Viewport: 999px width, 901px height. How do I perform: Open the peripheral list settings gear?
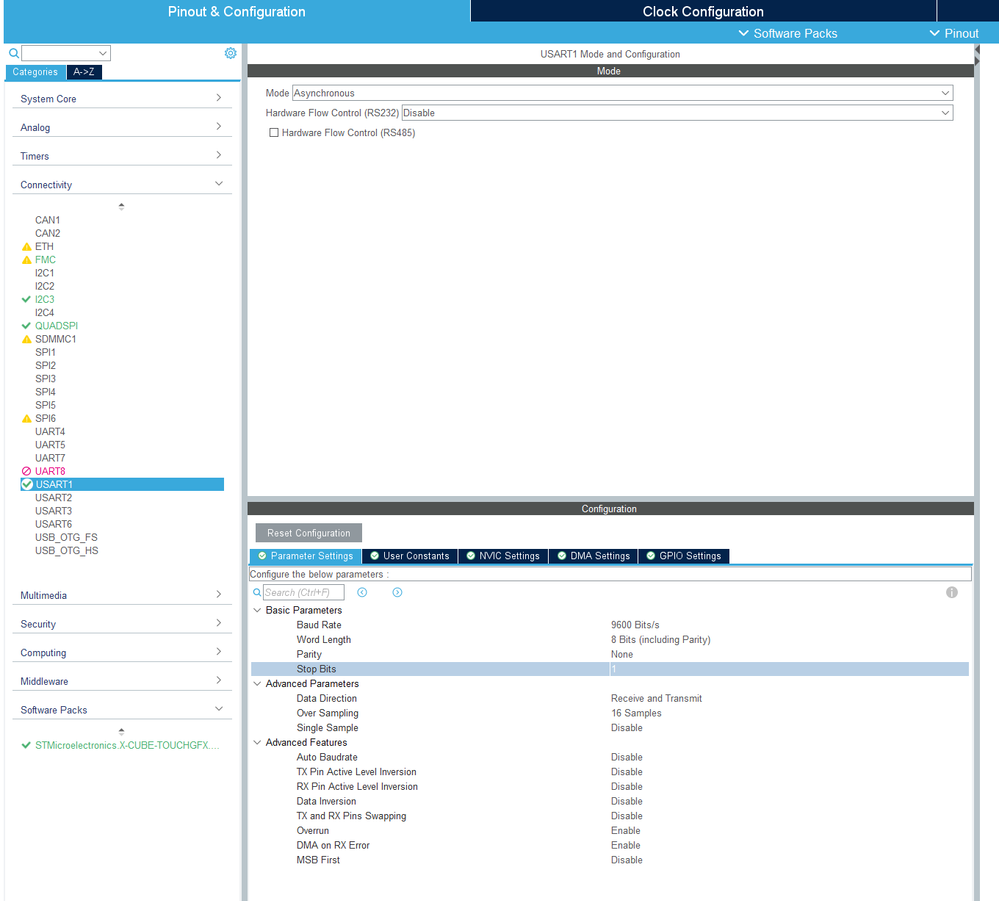(x=231, y=53)
